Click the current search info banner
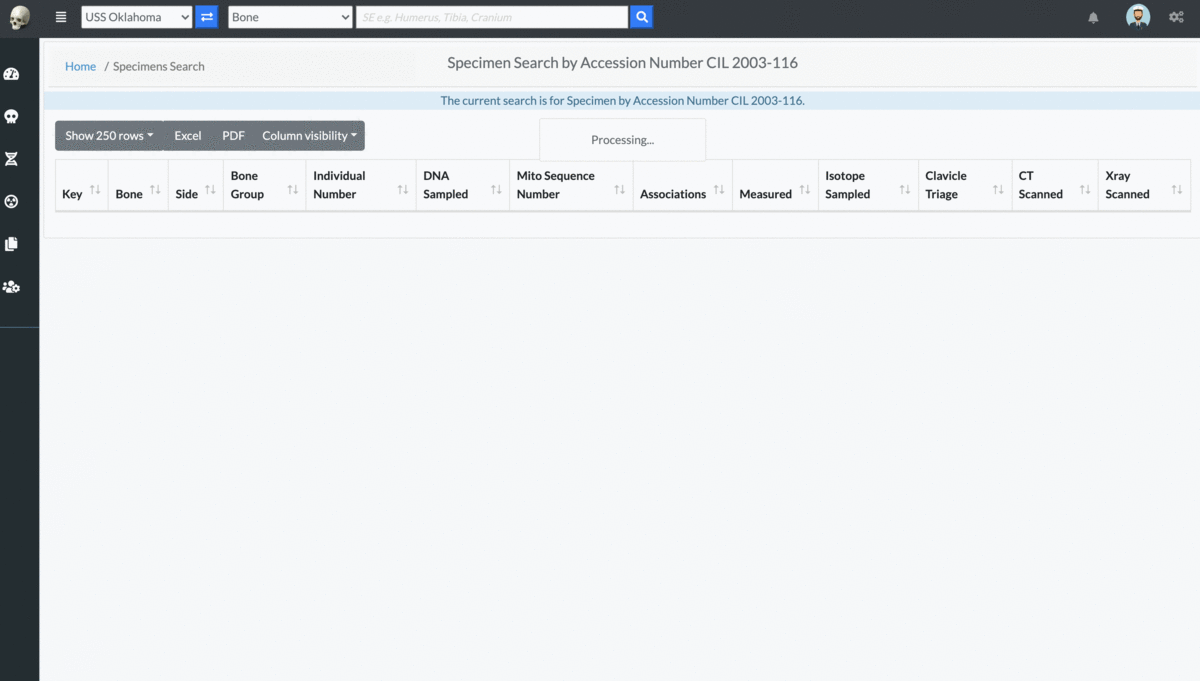 tap(622, 101)
